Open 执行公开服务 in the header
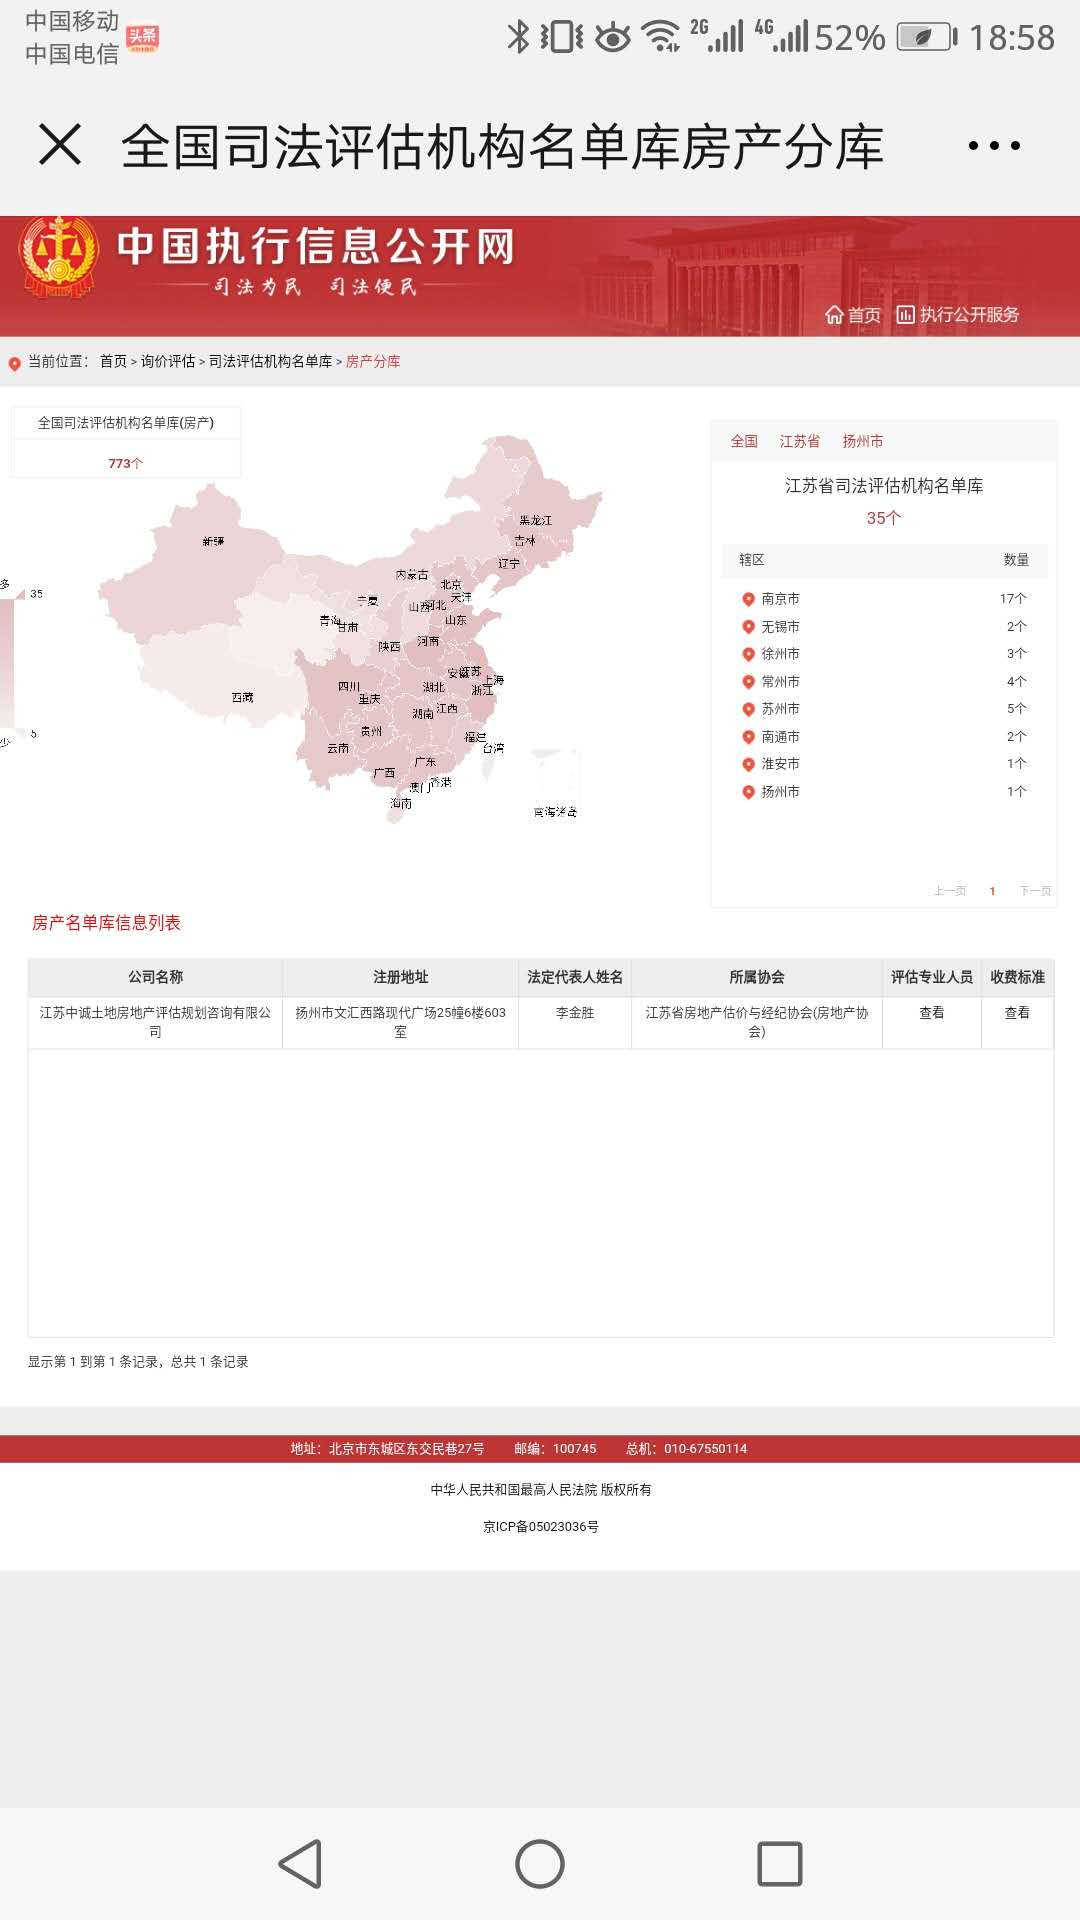The image size is (1080, 1920). [958, 315]
